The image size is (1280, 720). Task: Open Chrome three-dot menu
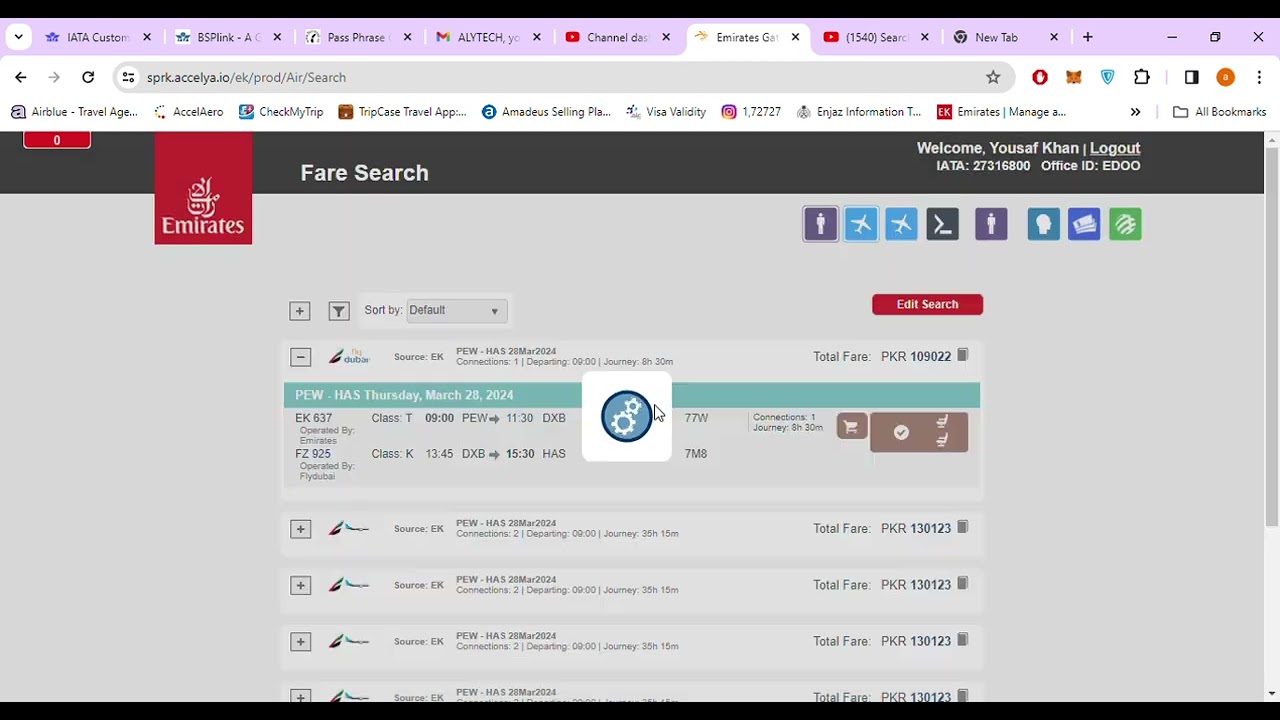(x=1259, y=77)
